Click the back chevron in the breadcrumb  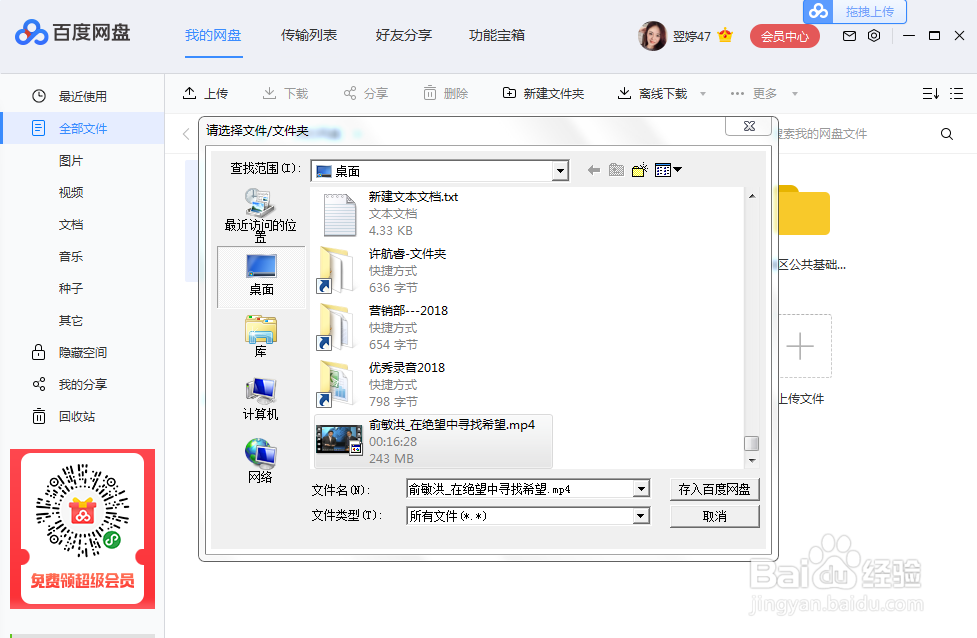pyautogui.click(x=186, y=134)
